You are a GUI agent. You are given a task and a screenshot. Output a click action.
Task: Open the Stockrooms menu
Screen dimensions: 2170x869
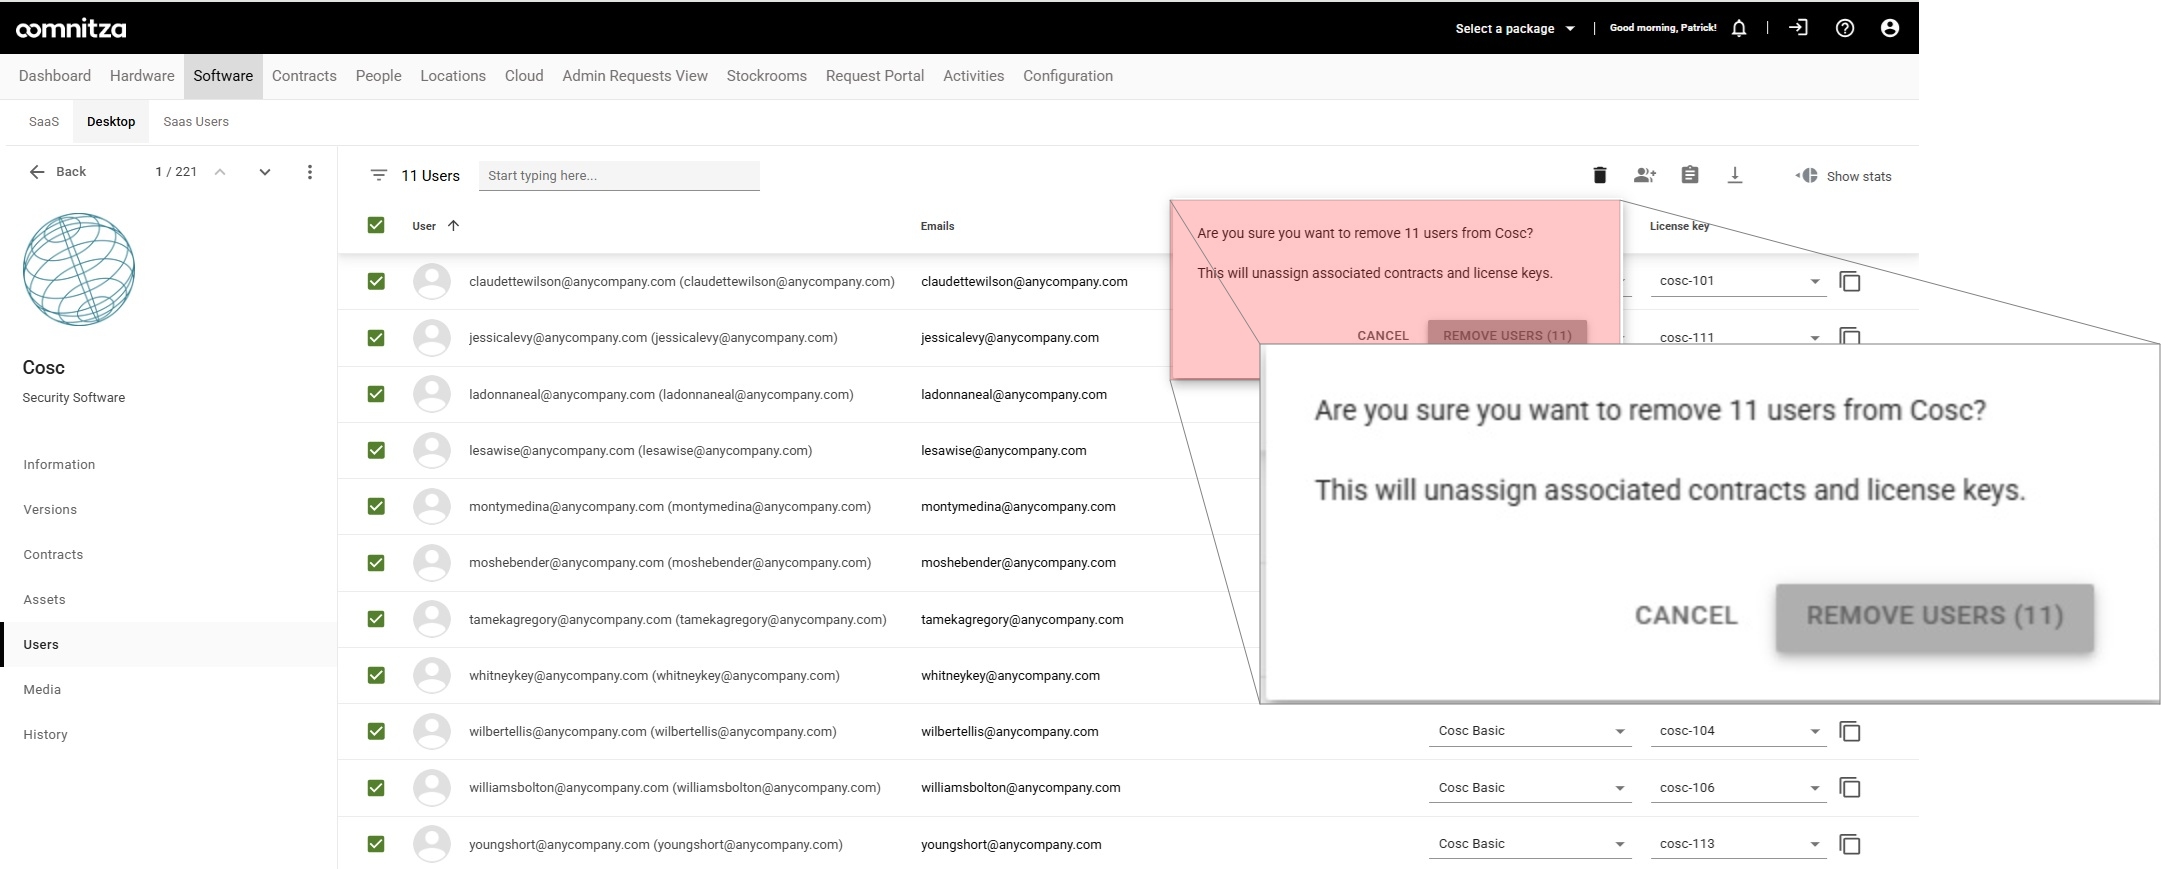[x=767, y=76]
